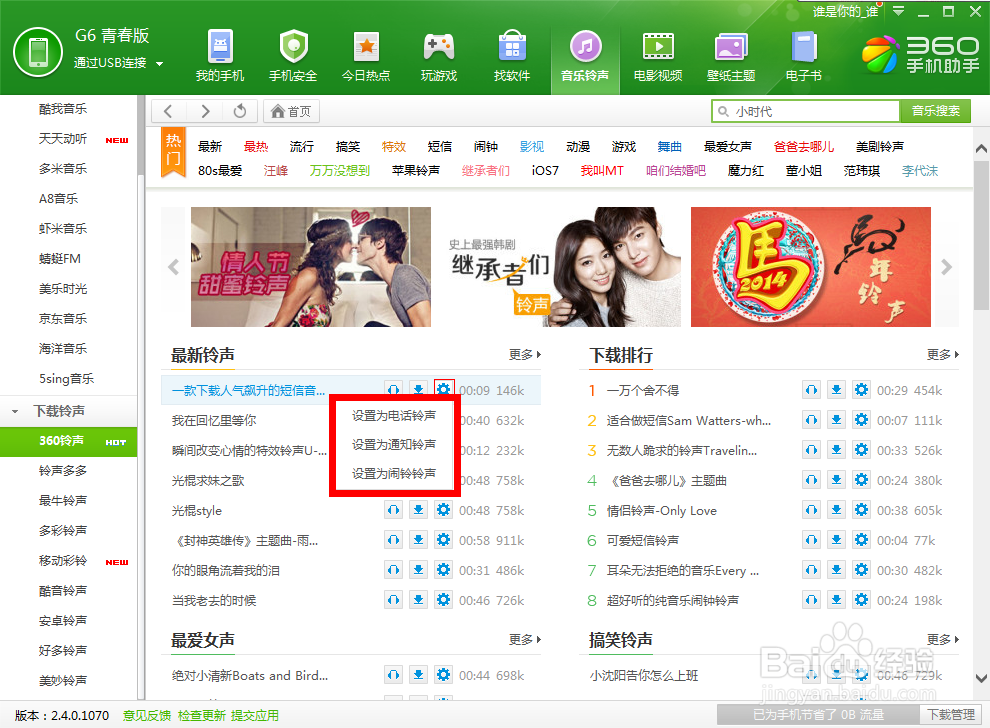Open 壁纸主题 wallpaper section
Viewport: 990px width, 728px height.
pyautogui.click(x=731, y=56)
